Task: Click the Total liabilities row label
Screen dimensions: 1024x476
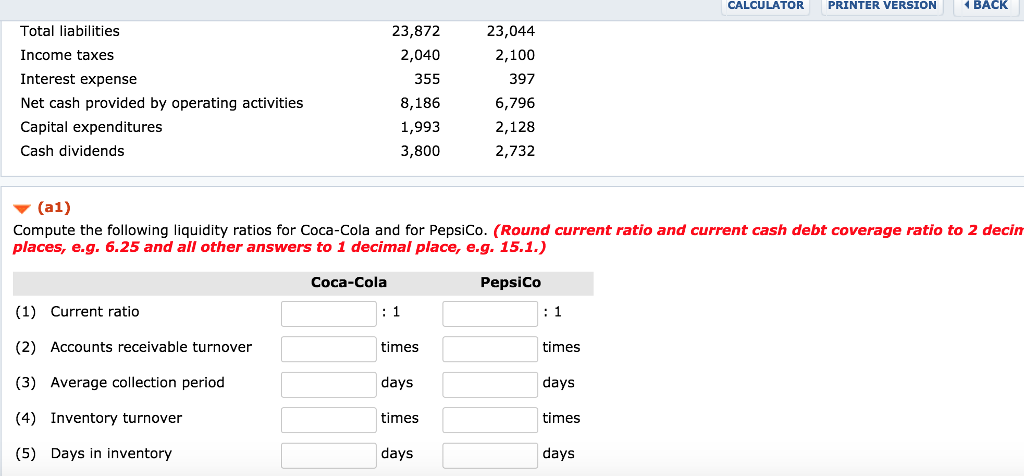Action: click(70, 31)
